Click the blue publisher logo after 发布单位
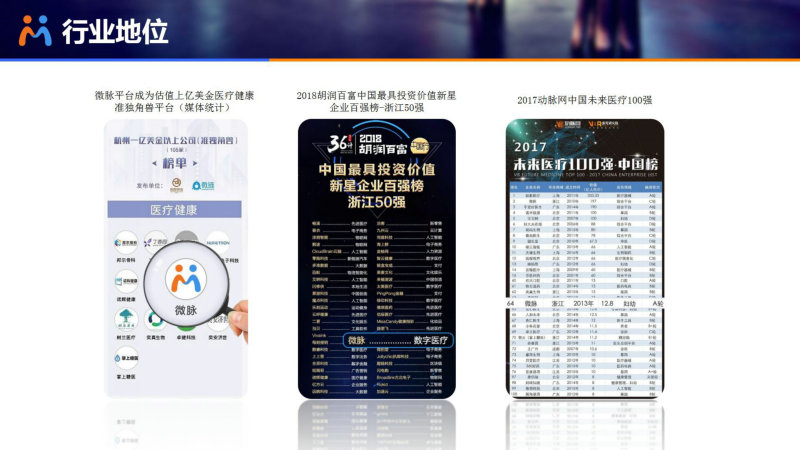 point(203,185)
